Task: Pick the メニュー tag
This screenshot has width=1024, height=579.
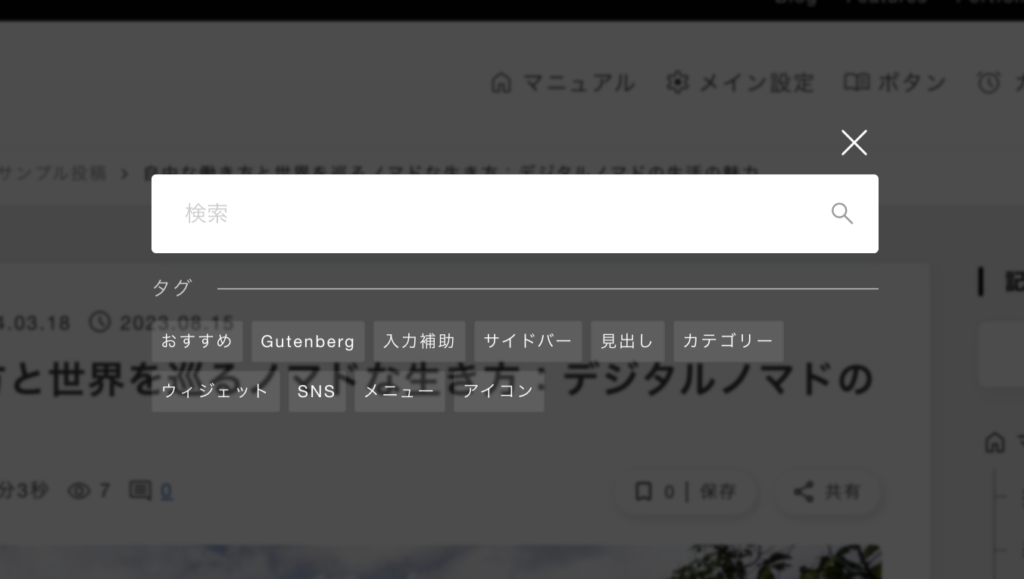Action: [400, 391]
